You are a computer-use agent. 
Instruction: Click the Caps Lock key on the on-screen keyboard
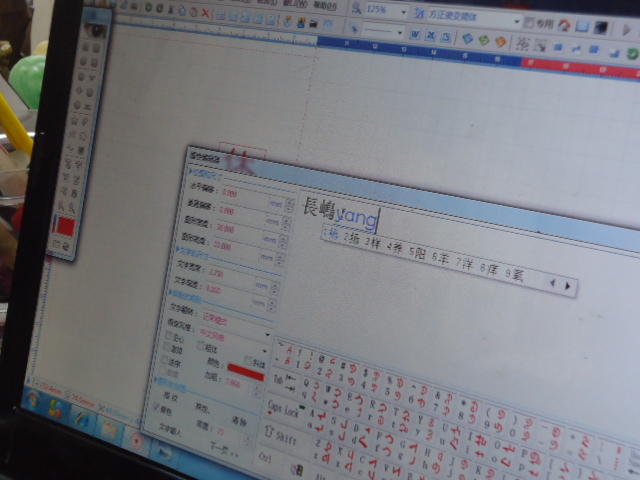[x=285, y=409]
